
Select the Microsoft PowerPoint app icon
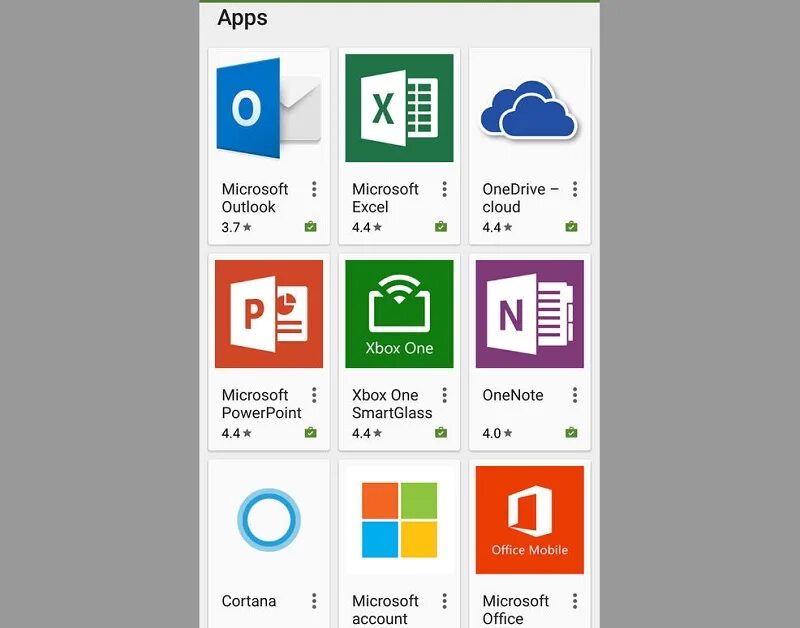tap(269, 314)
